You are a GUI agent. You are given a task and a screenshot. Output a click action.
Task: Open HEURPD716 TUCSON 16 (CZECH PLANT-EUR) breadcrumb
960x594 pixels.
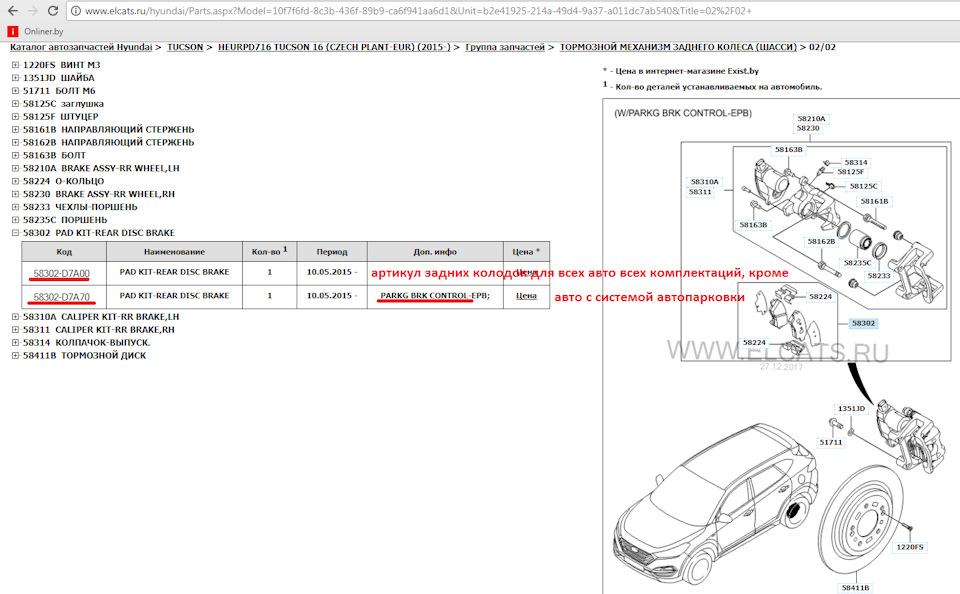tap(334, 47)
